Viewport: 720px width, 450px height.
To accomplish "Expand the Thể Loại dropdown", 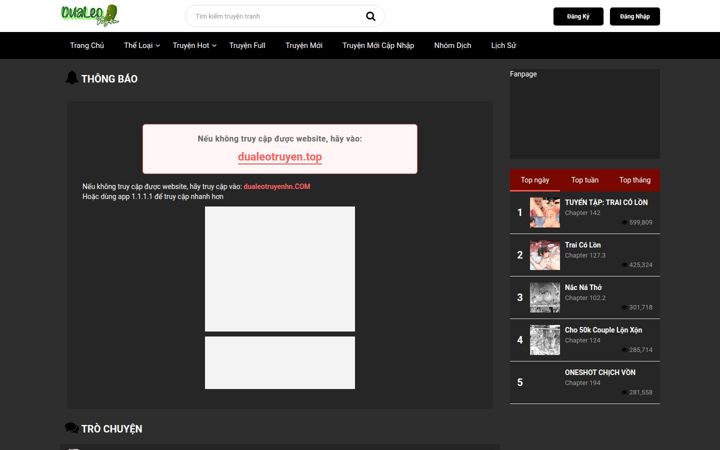I will point(141,45).
